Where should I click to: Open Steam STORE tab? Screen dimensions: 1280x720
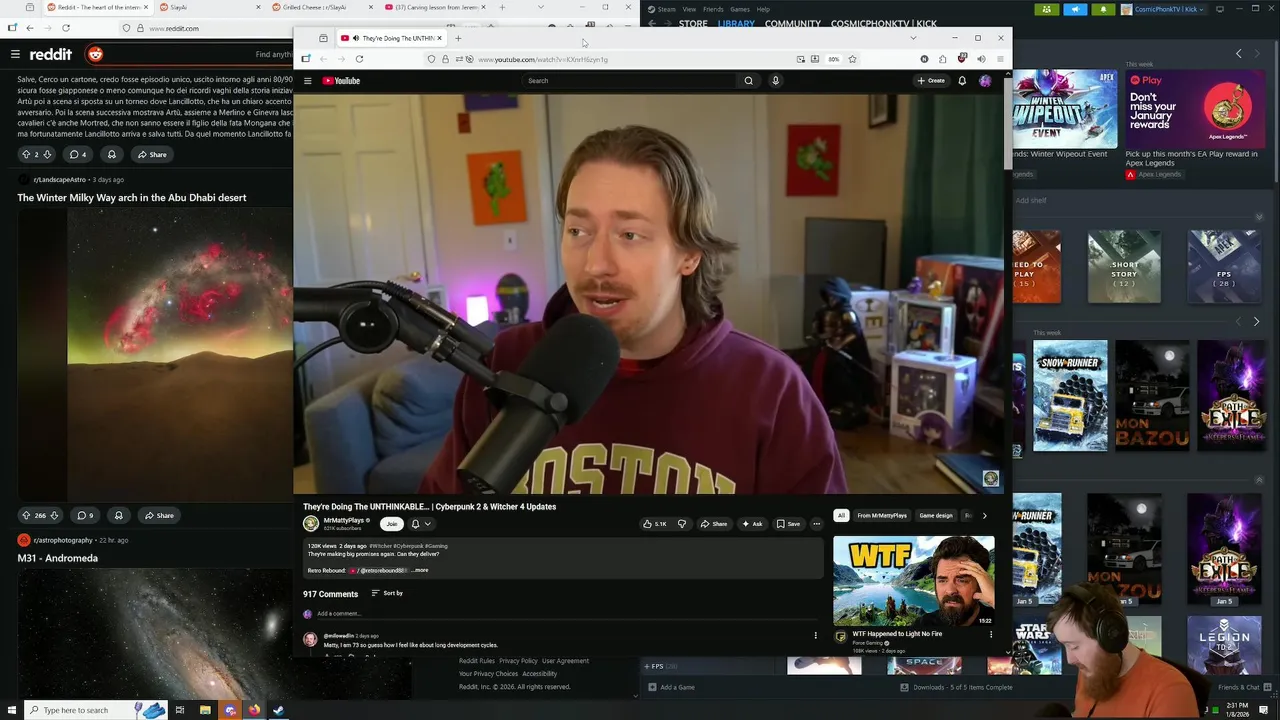693,23
